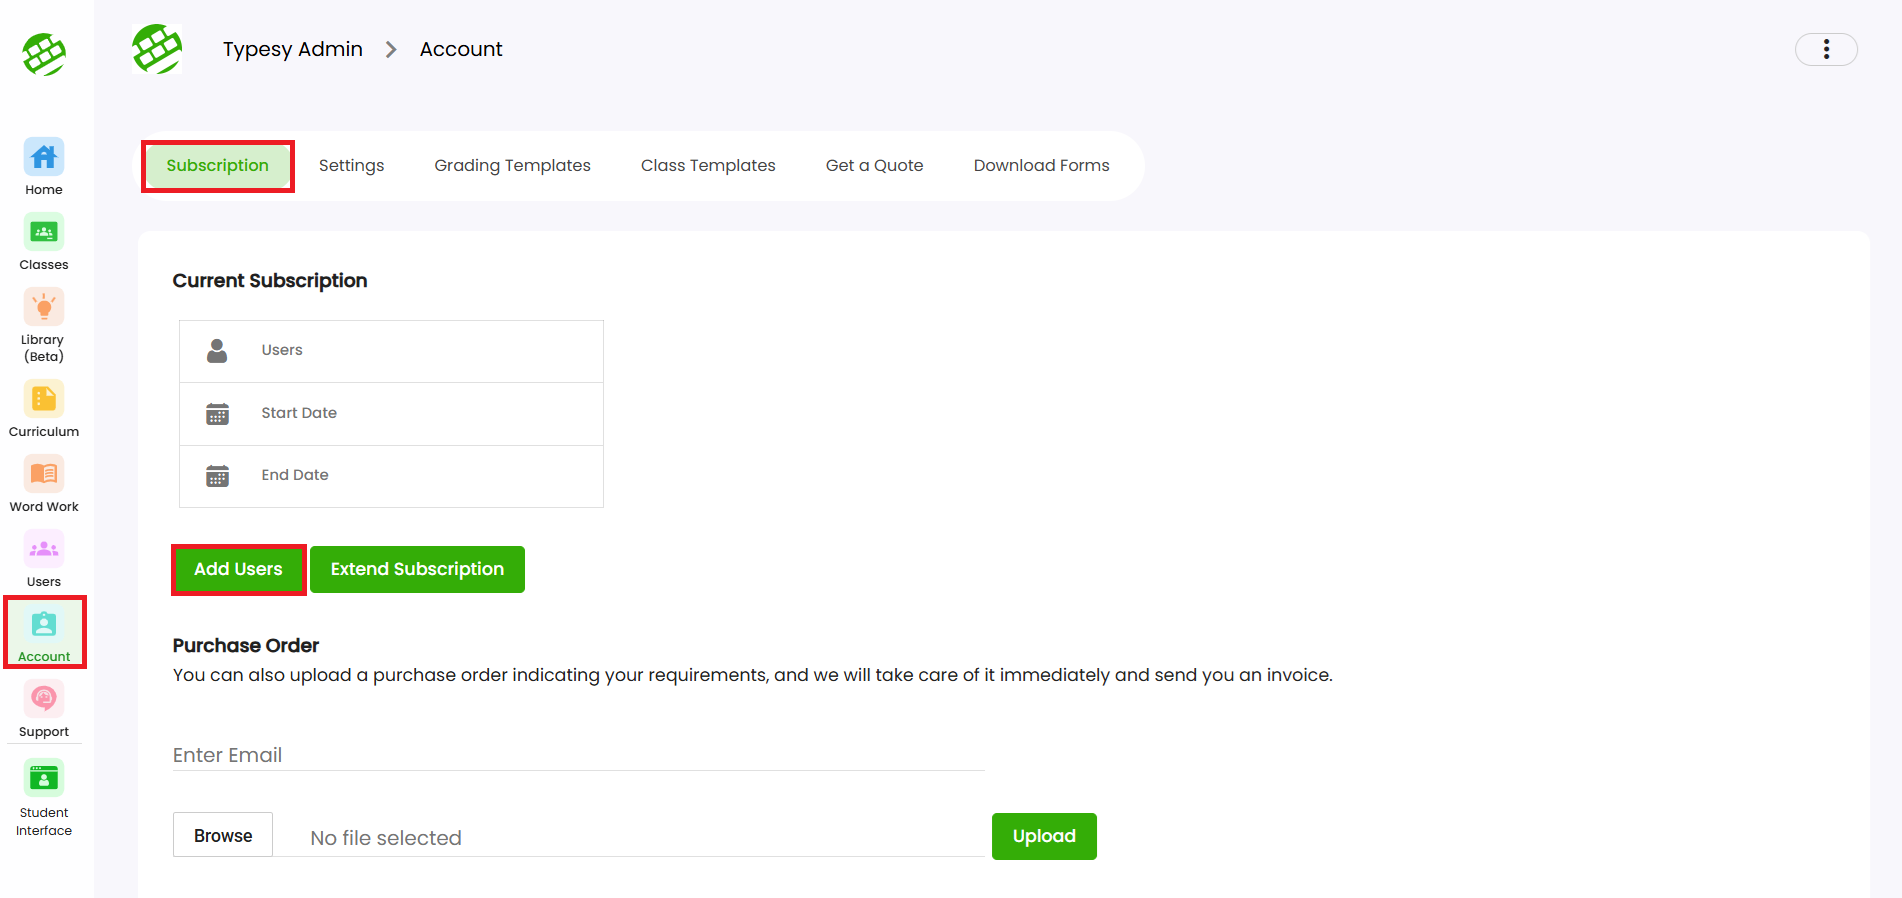Click the Typesy logo in header
This screenshot has width=1902, height=898.
click(157, 49)
